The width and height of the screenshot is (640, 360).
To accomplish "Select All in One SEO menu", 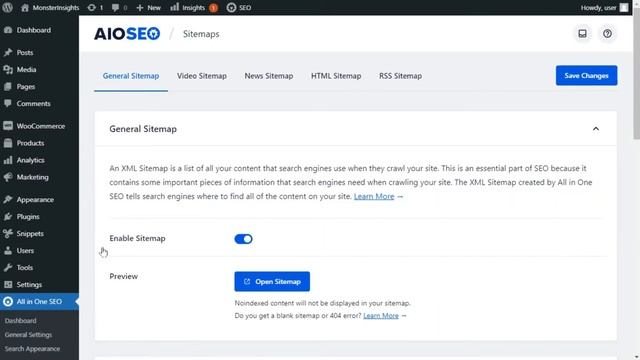I will (39, 302).
